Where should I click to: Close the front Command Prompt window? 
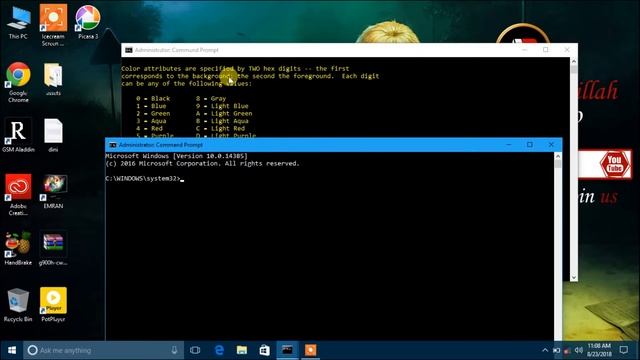point(551,144)
